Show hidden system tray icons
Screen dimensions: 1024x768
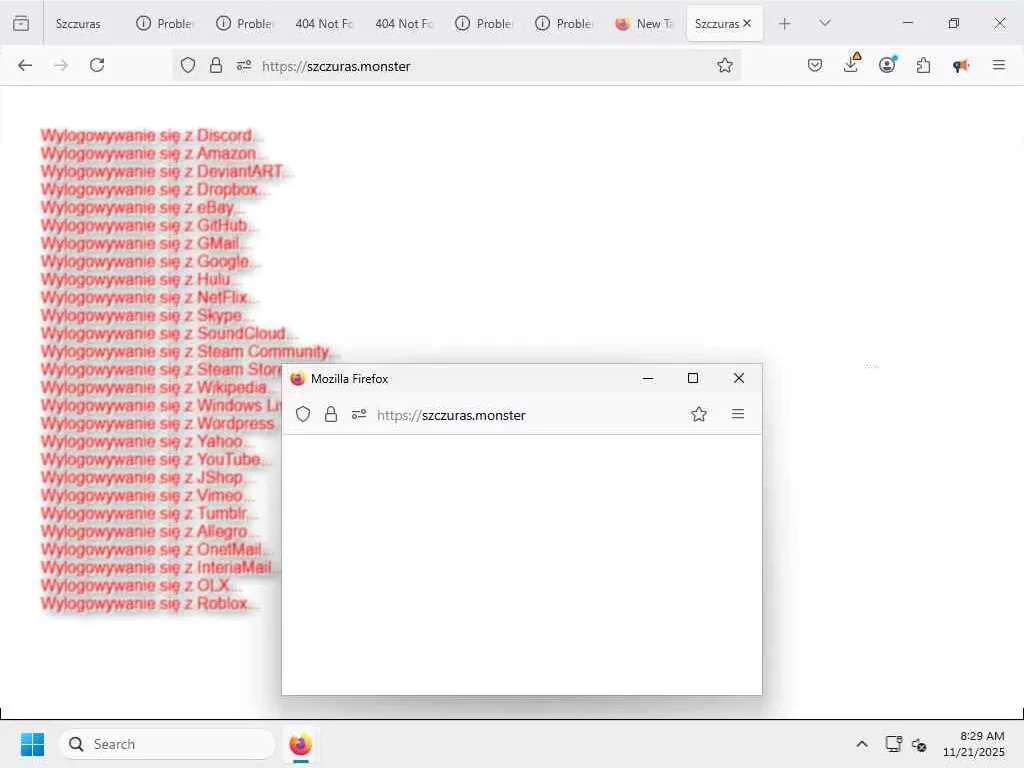[x=862, y=744]
